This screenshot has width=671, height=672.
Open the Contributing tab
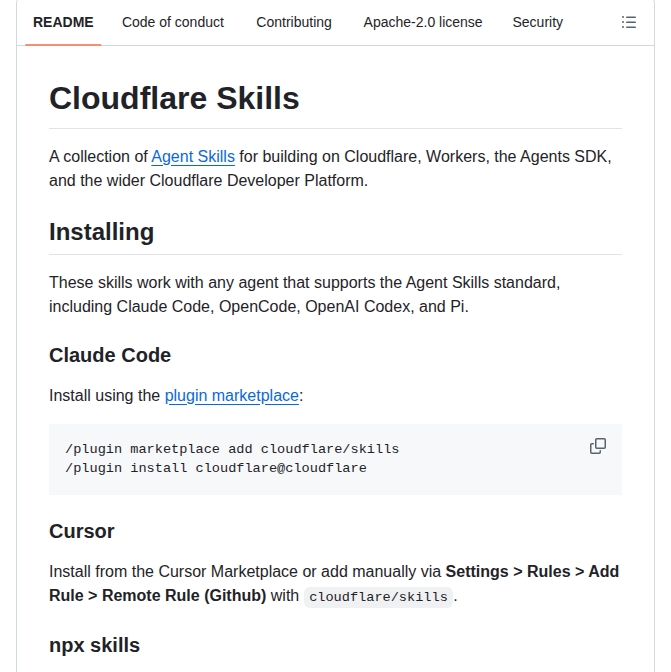294,22
